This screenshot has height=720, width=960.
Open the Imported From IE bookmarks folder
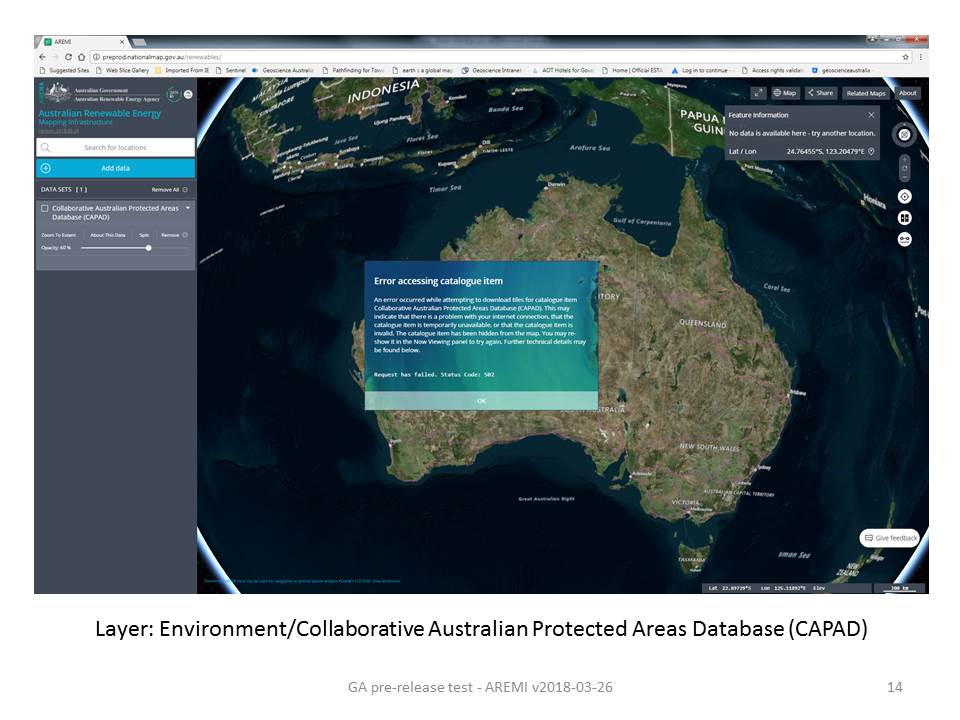182,70
